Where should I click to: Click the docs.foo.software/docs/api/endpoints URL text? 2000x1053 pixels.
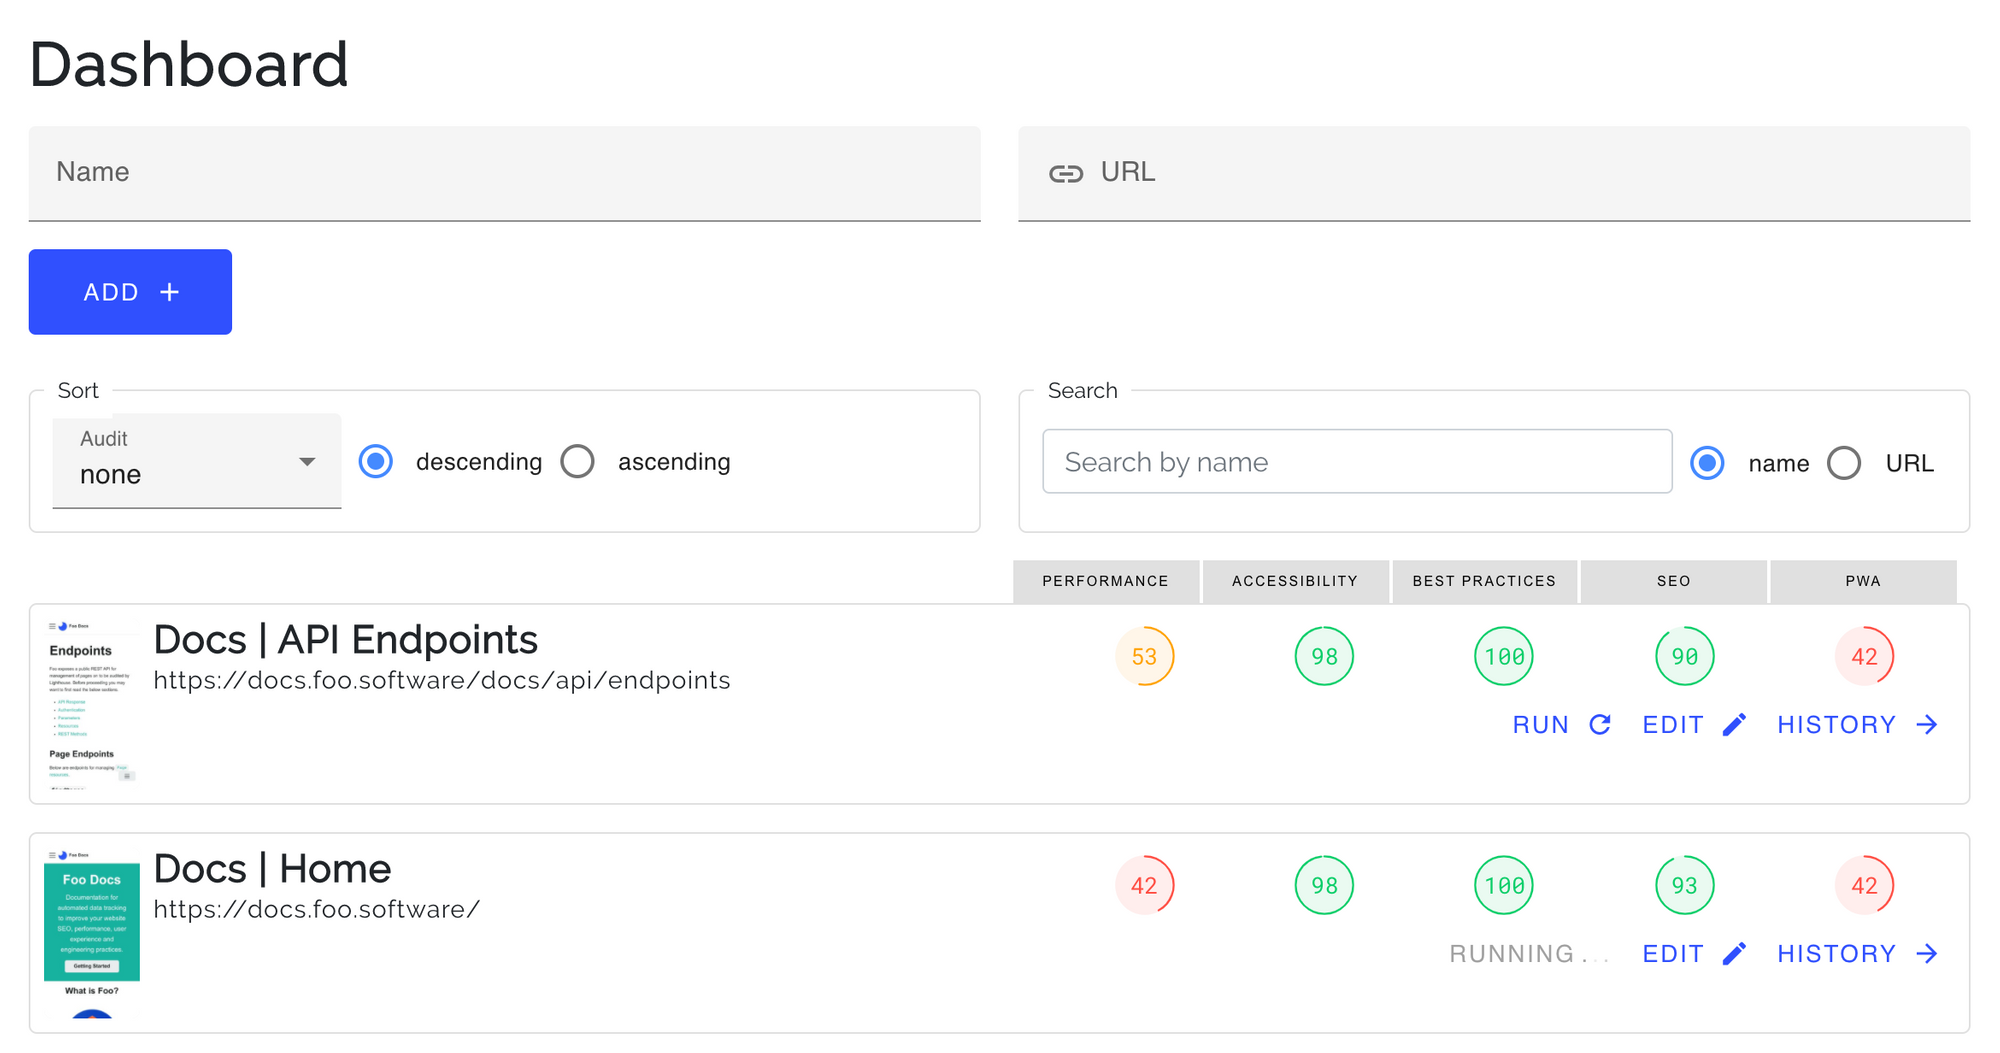click(x=442, y=681)
